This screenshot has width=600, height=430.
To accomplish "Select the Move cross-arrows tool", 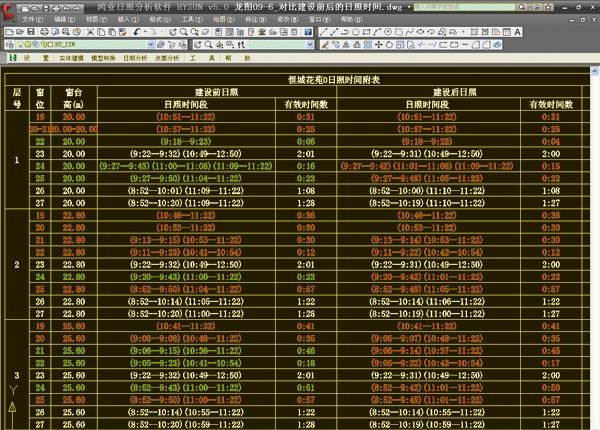I will [x=378, y=45].
